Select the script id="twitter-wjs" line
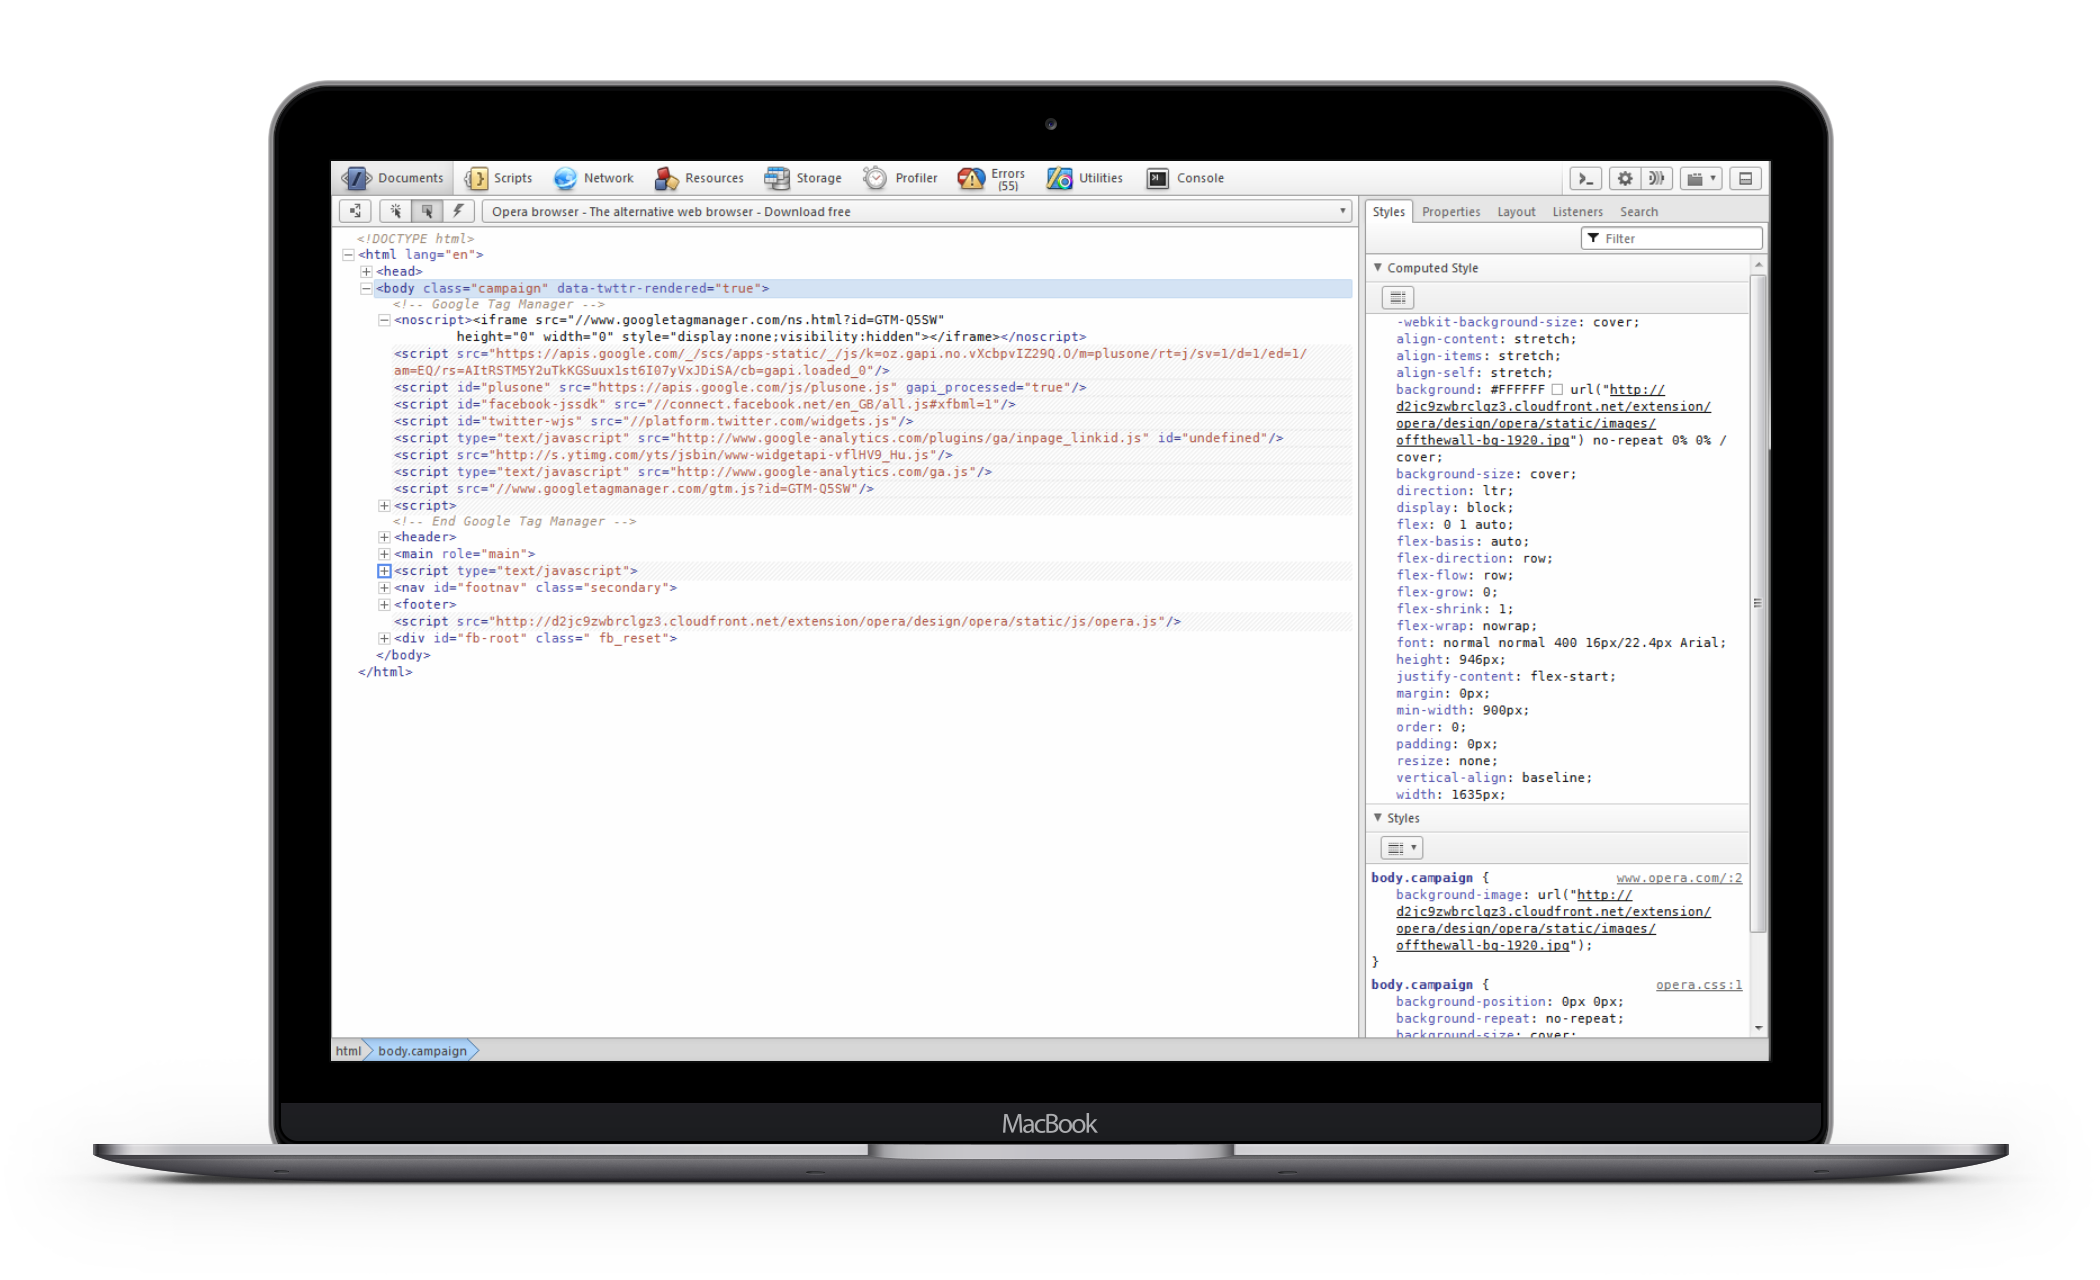The height and width of the screenshot is (1280, 2100). tap(653, 421)
